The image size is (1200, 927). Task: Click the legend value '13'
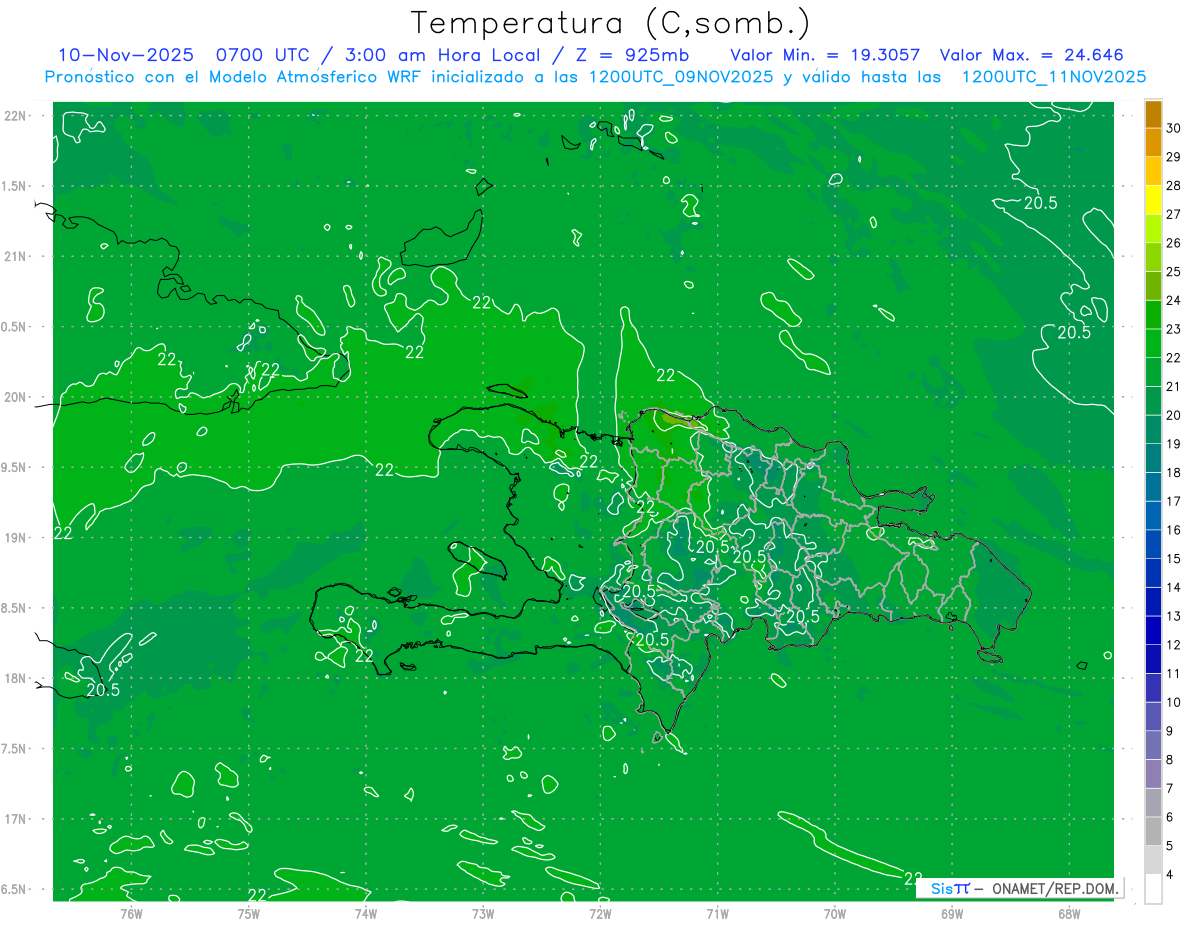pyautogui.click(x=1174, y=616)
